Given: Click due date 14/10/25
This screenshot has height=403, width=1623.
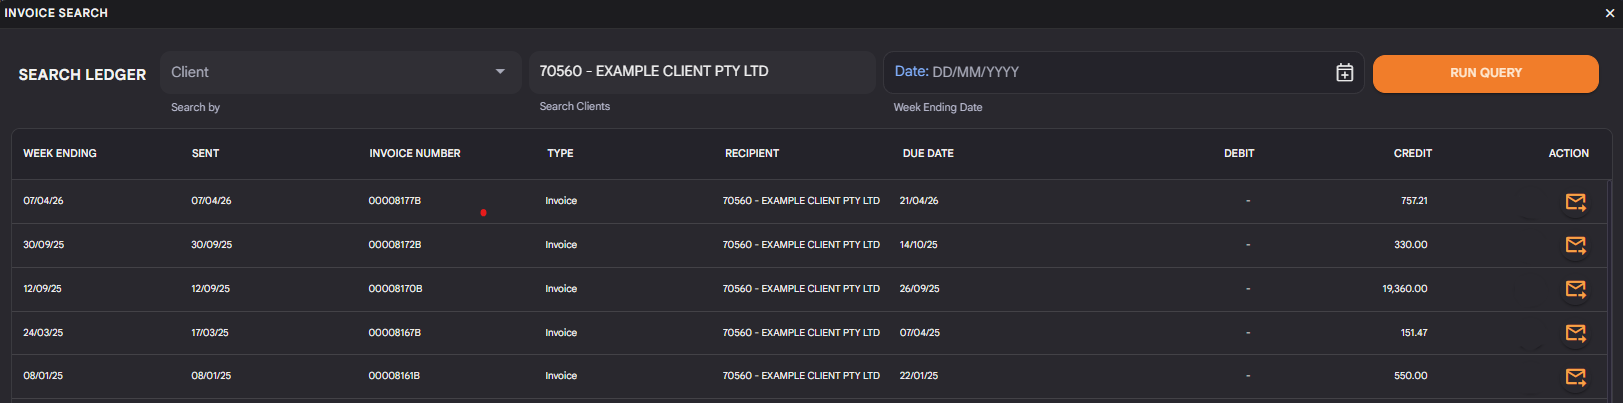Looking at the screenshot, I should 919,245.
